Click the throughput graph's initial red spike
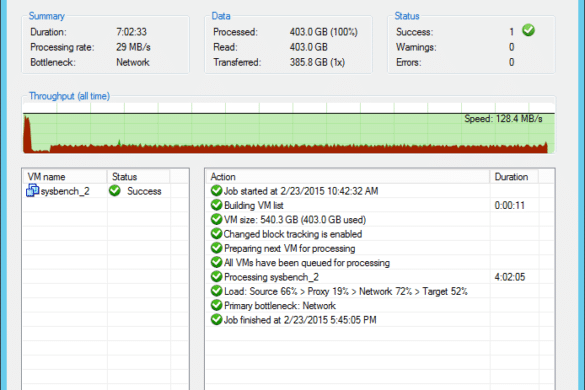 27,134
